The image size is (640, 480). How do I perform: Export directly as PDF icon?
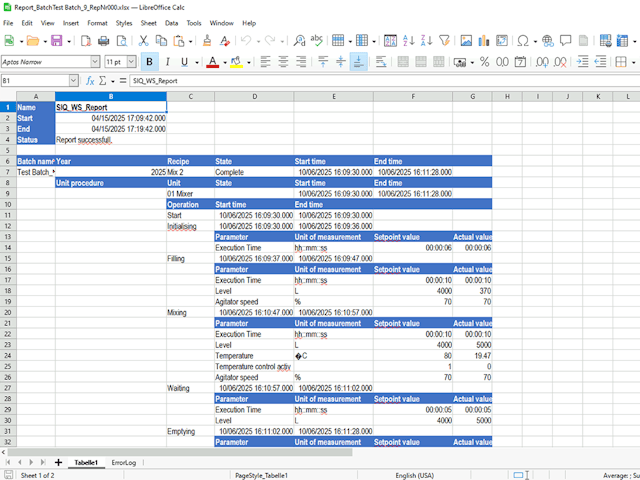[x=86, y=40]
